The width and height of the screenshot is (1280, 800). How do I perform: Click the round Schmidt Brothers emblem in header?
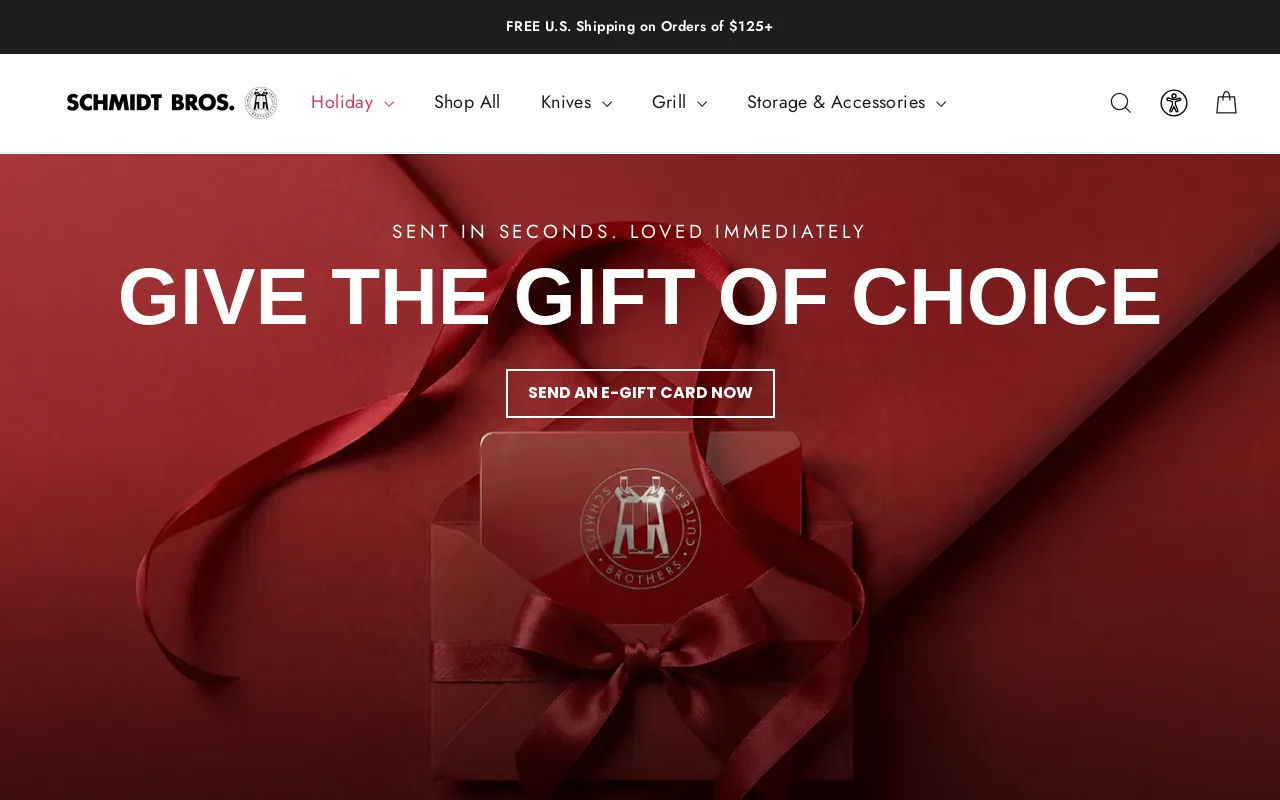[261, 103]
